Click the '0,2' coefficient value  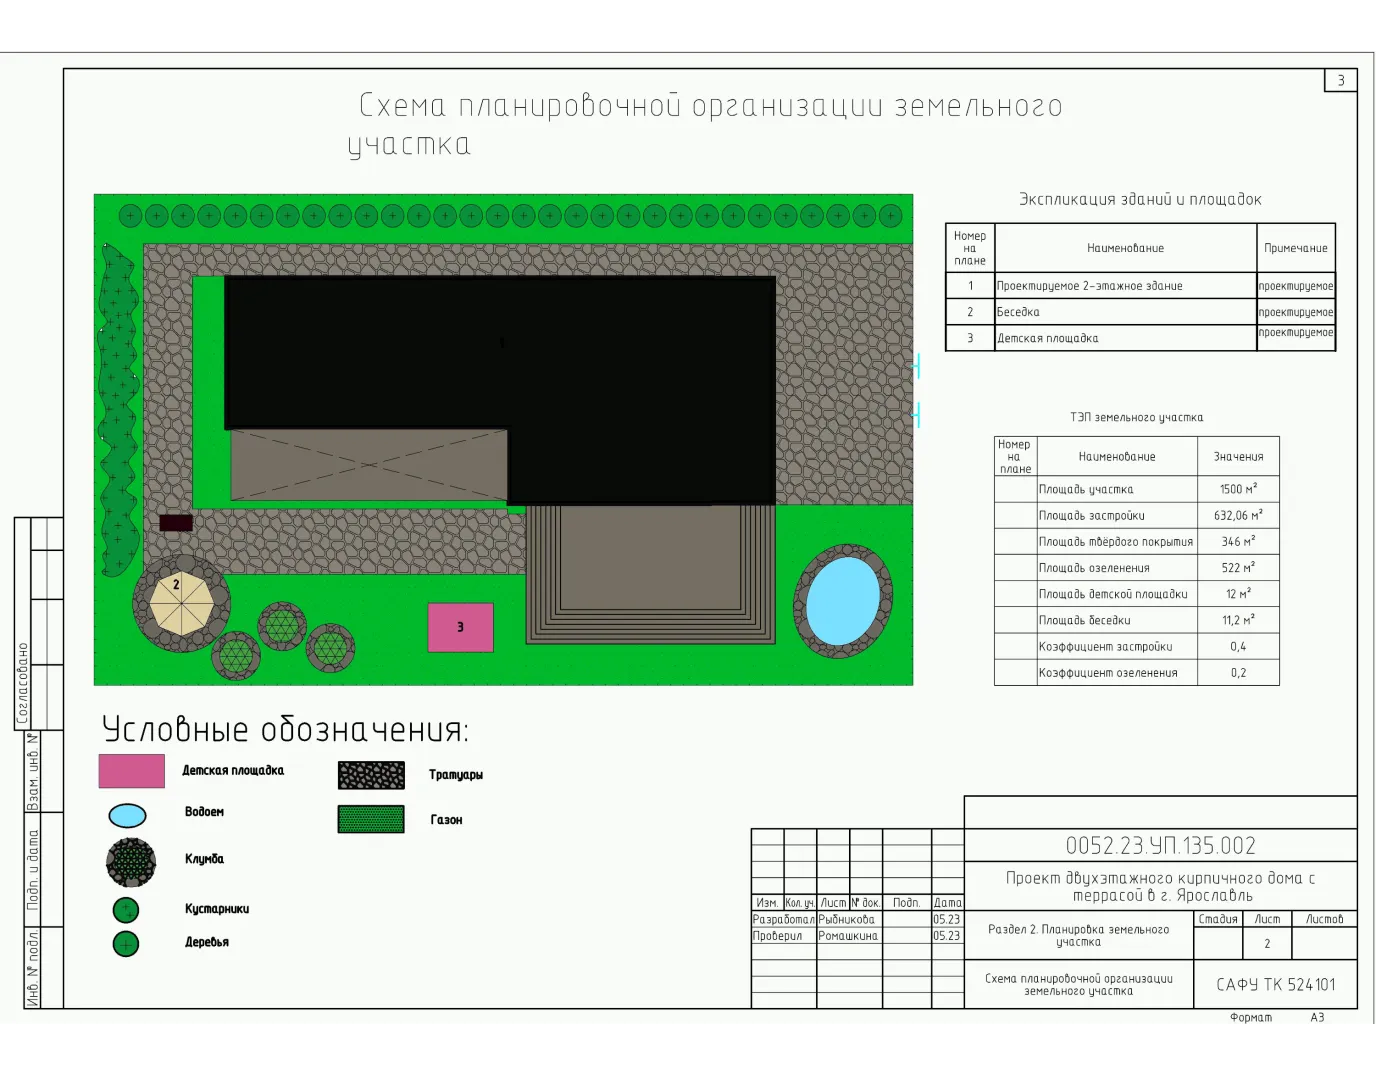pyautogui.click(x=1239, y=673)
